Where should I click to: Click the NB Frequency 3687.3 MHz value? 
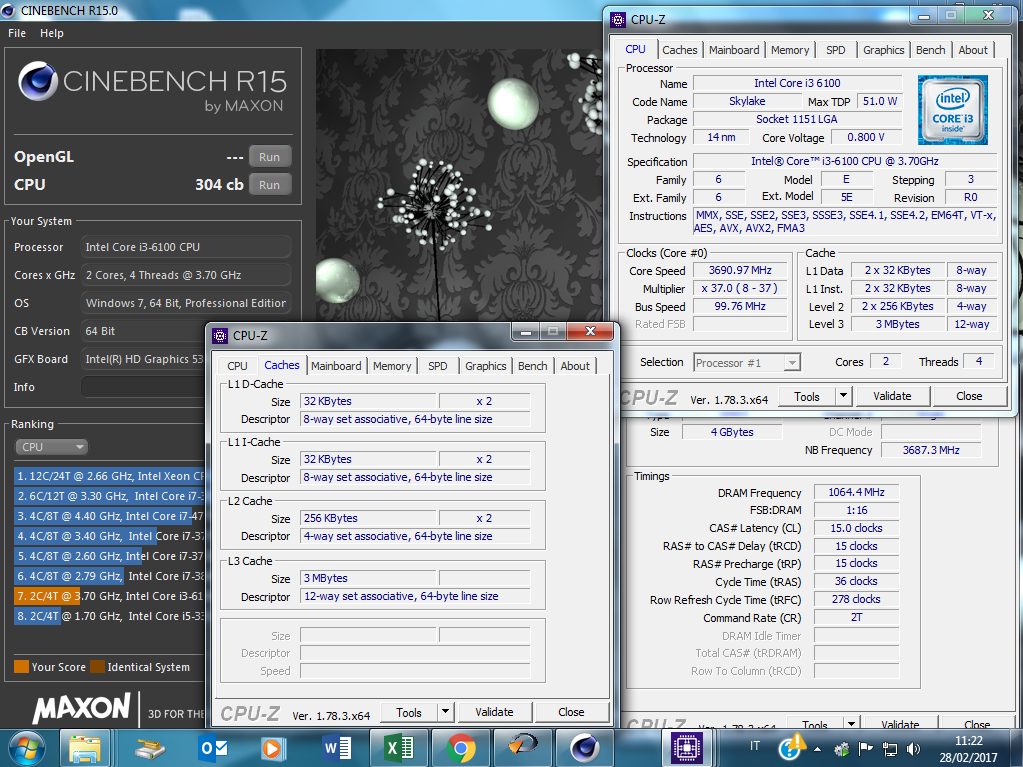[x=930, y=450]
